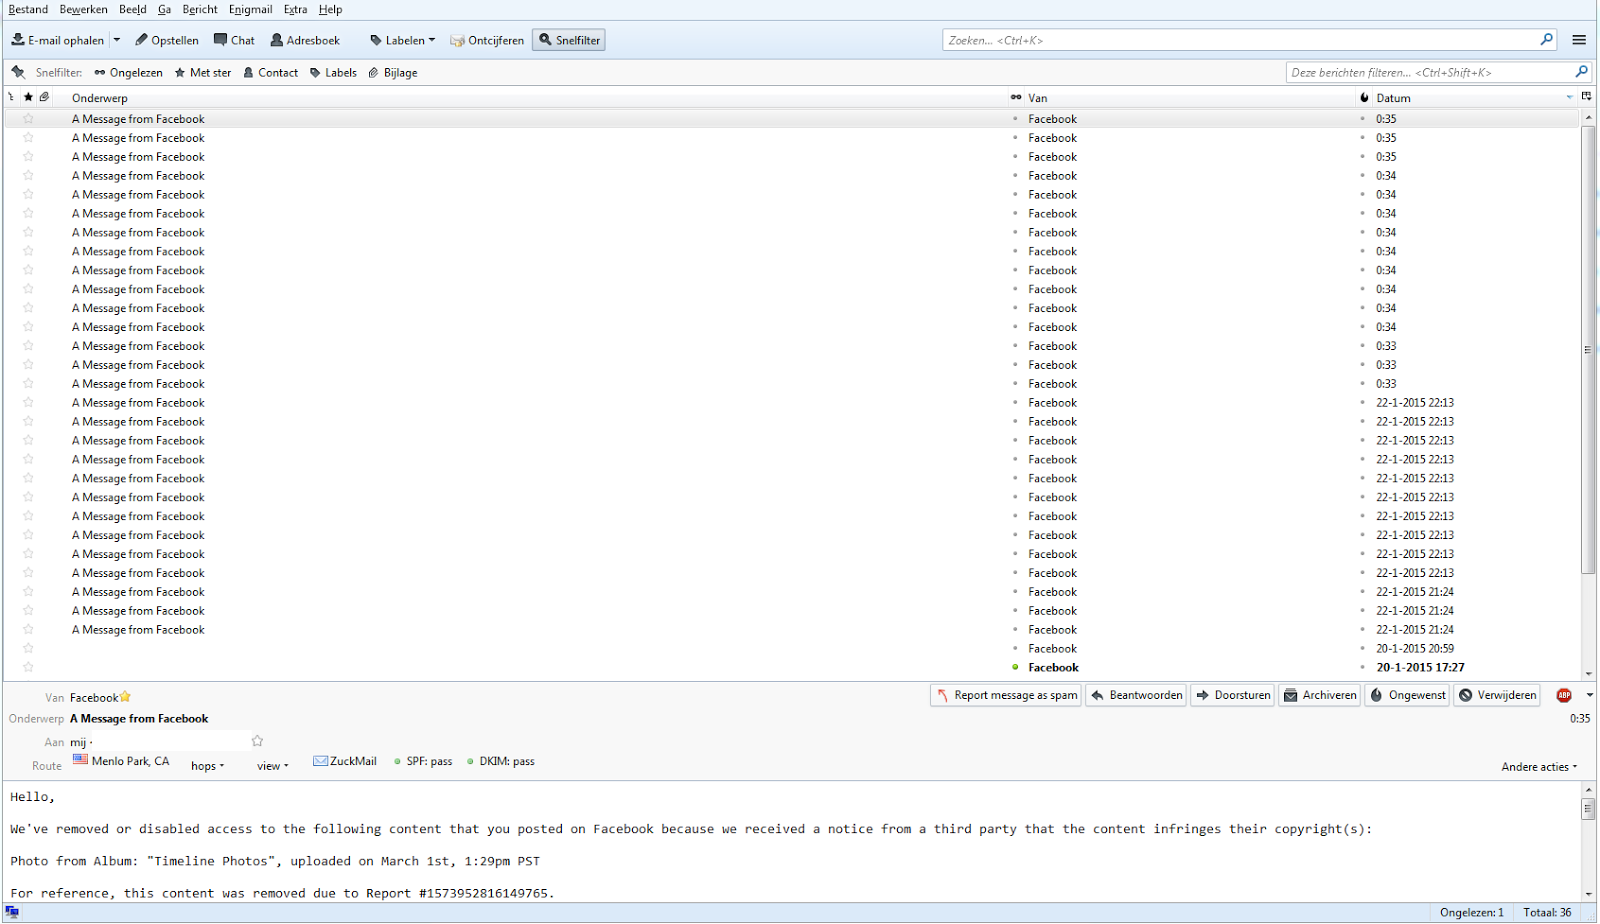Open the Adresboek address book
Viewport: 1600px width, 924px height.
pos(305,40)
